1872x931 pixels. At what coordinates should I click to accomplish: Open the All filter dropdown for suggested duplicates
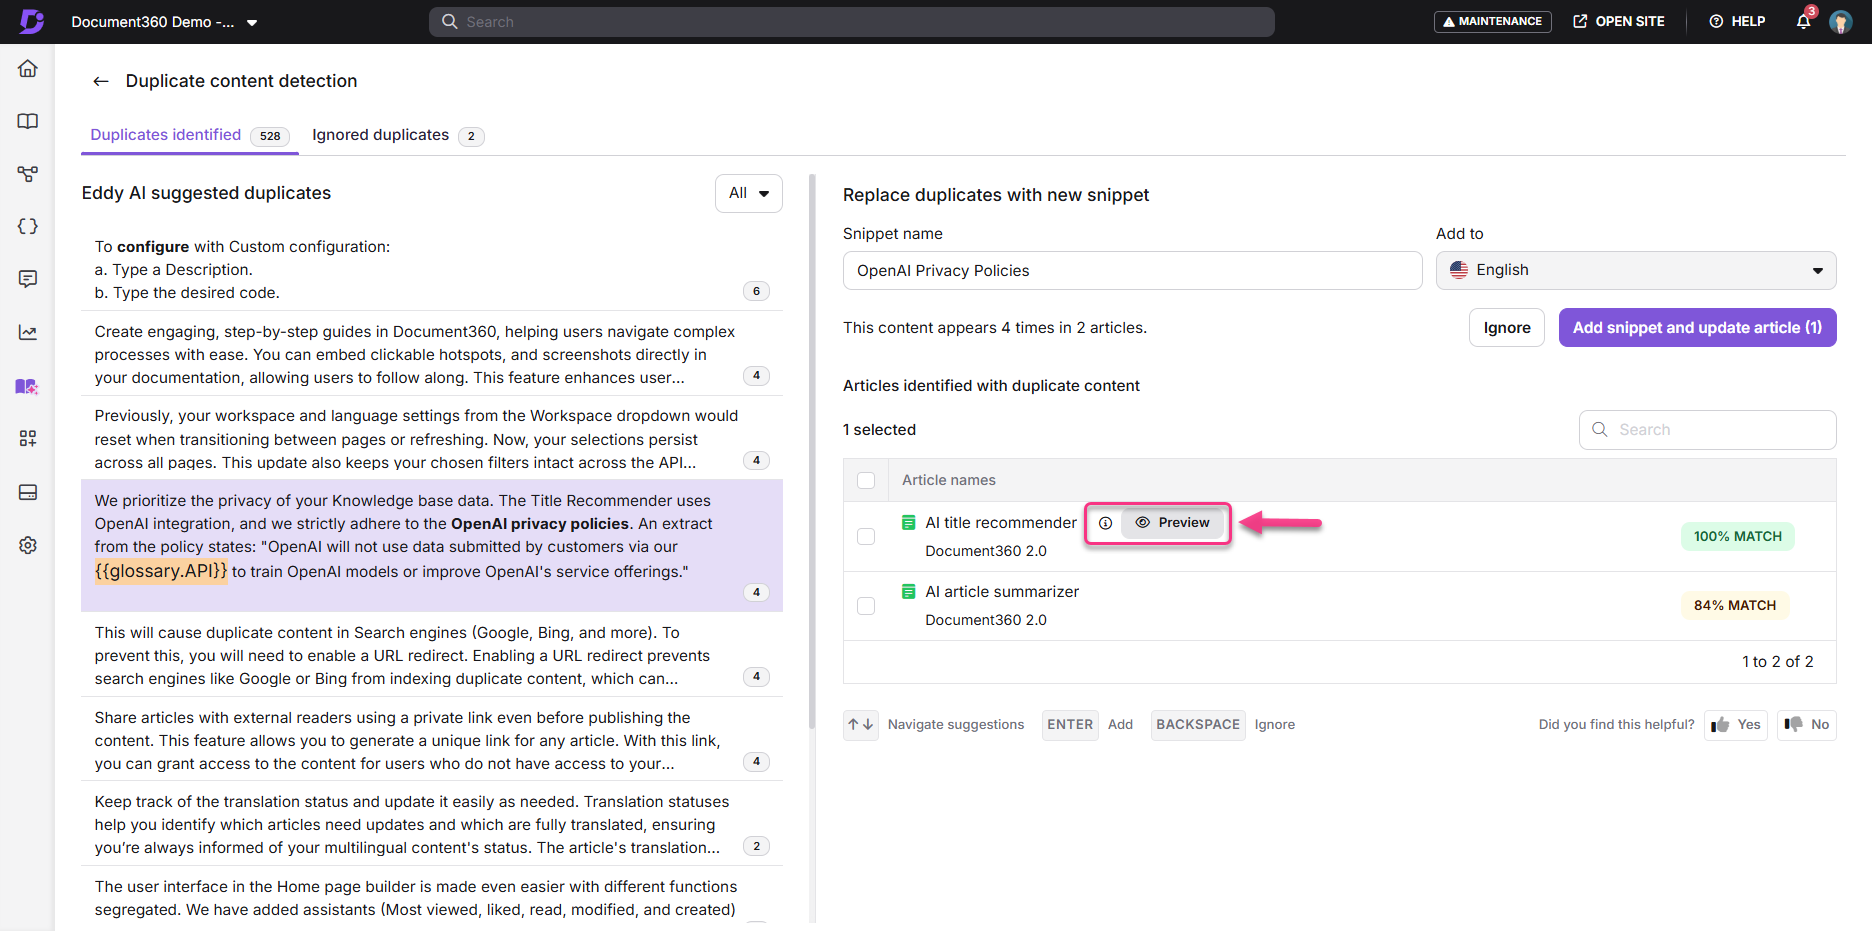[748, 193]
